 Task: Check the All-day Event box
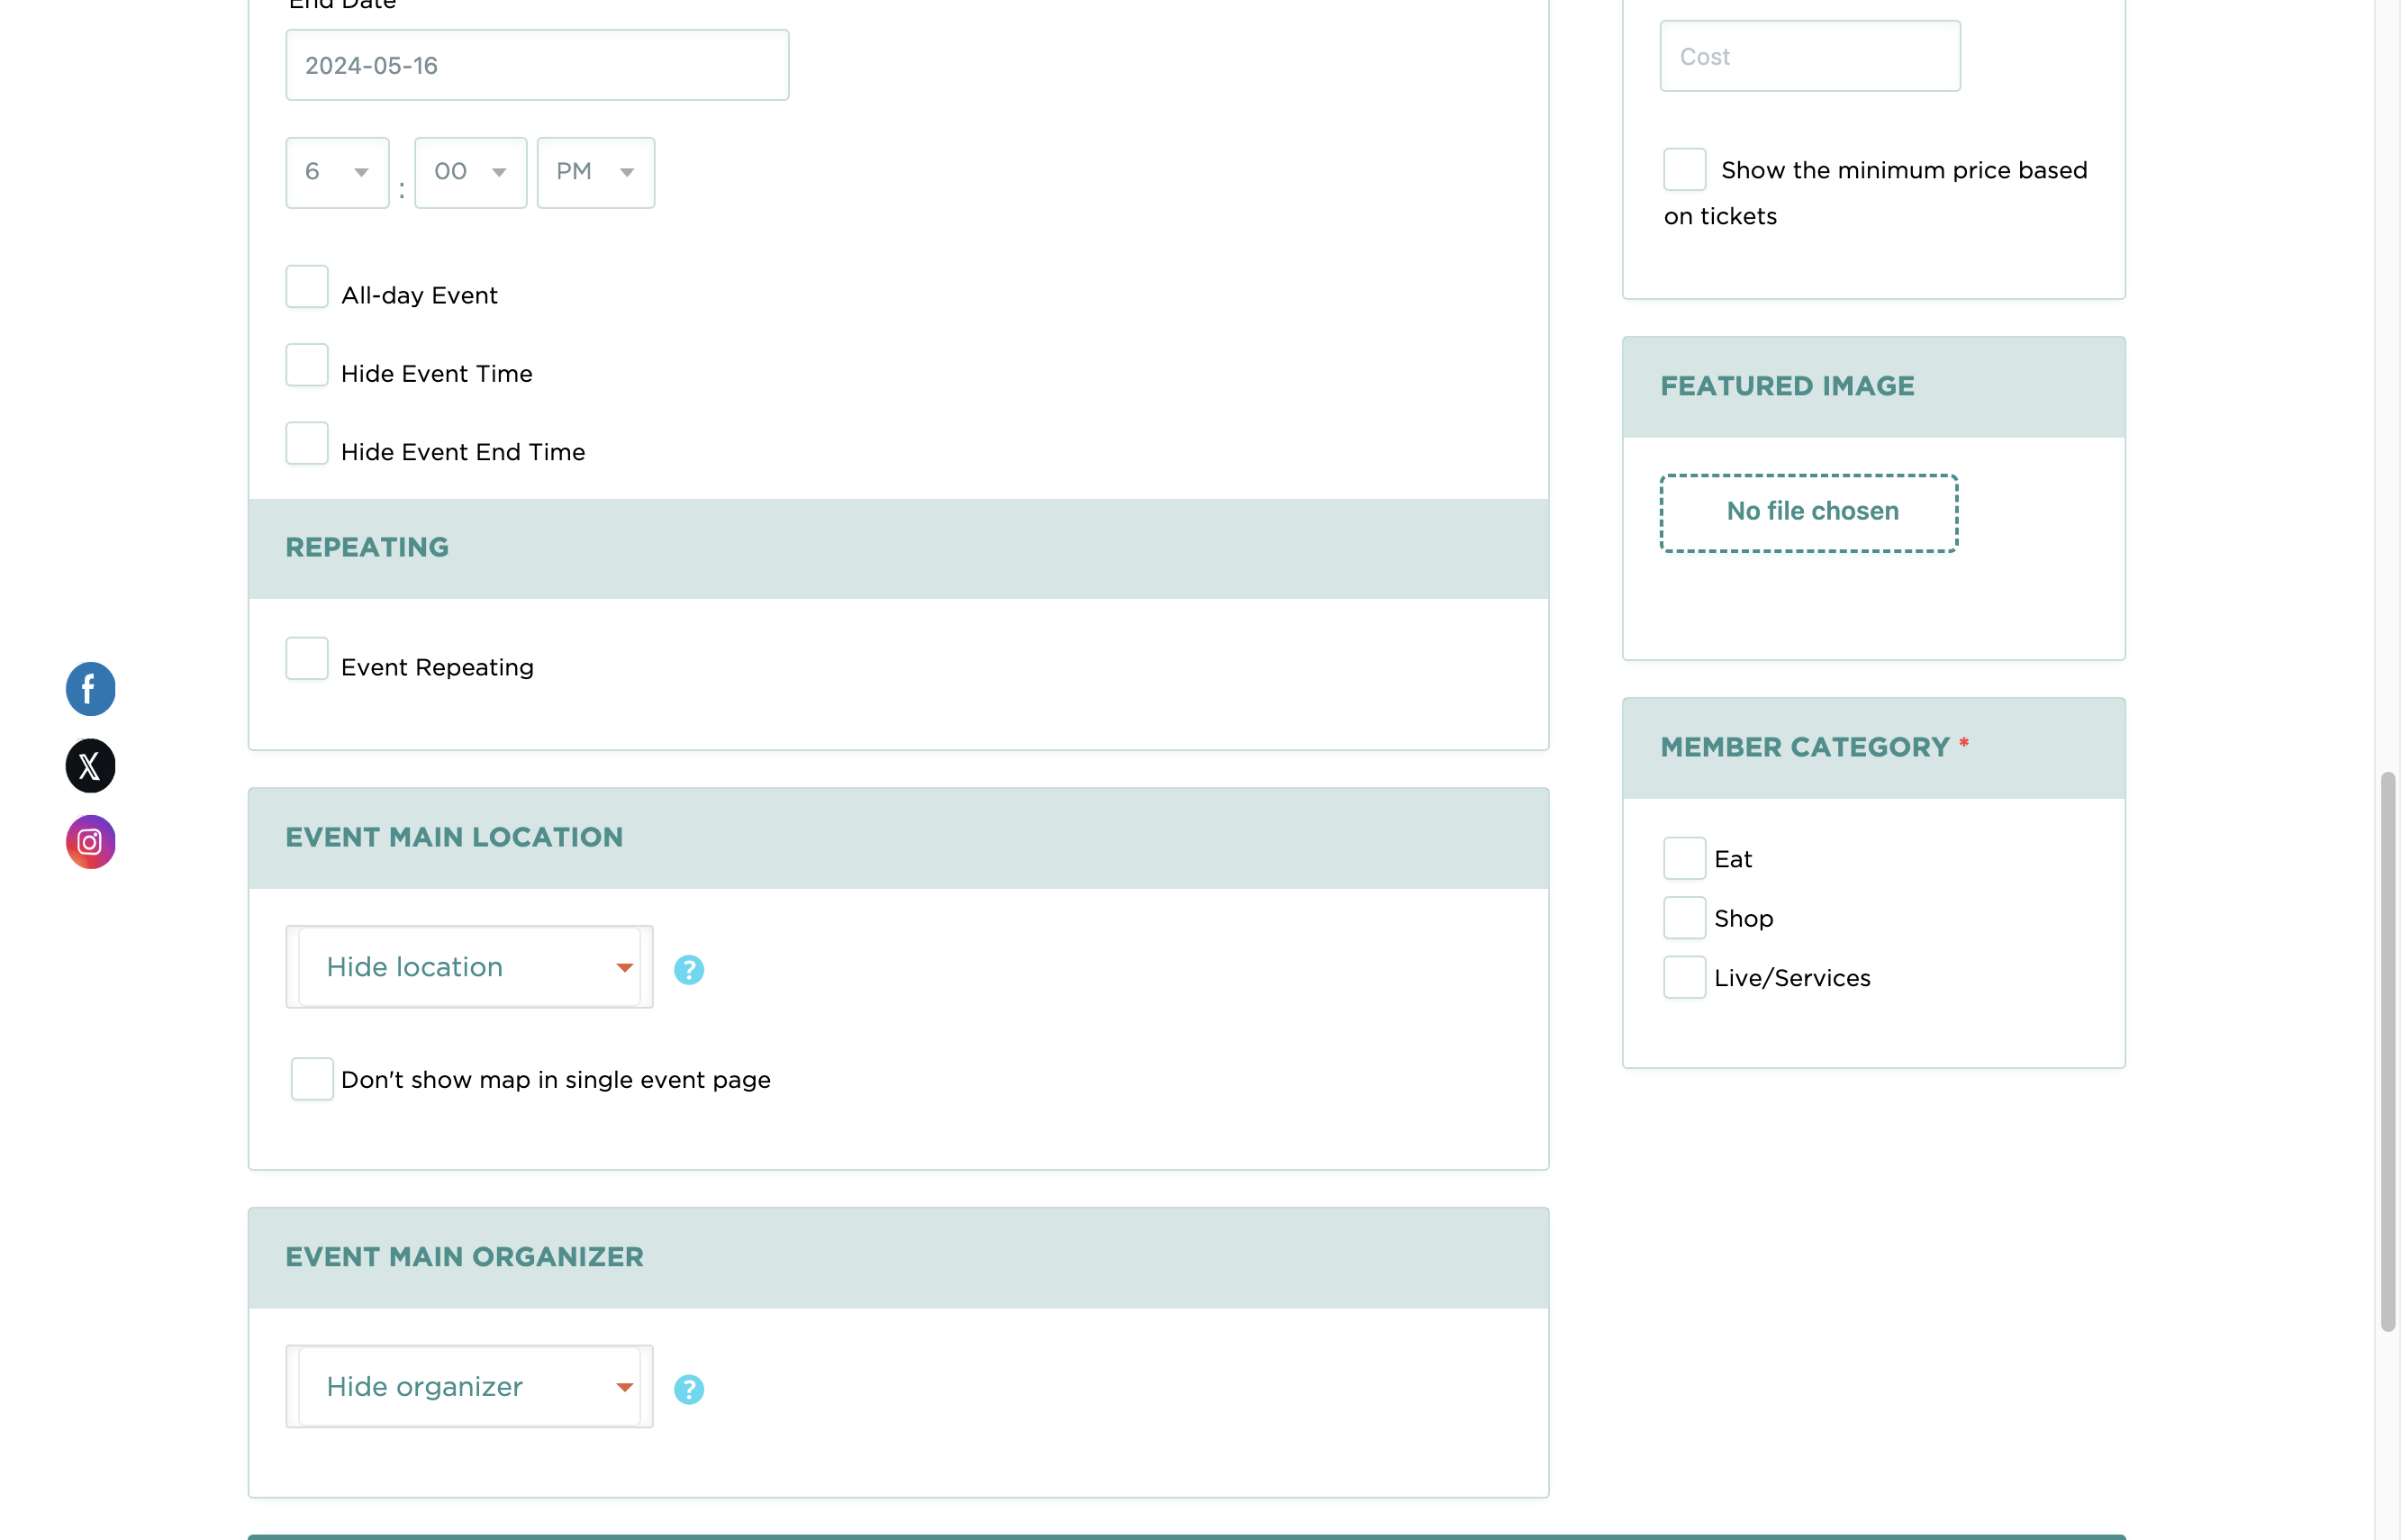tap(307, 287)
